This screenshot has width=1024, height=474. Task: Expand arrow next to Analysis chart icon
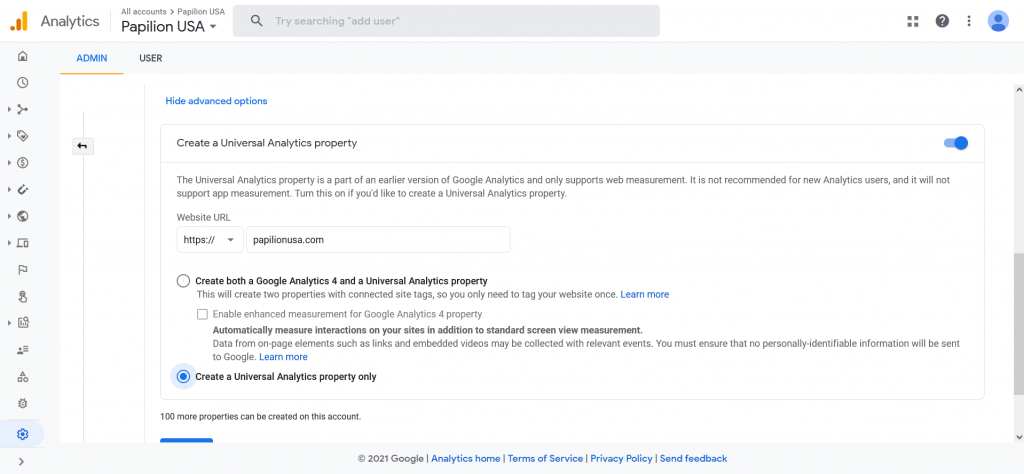pyautogui.click(x=10, y=323)
